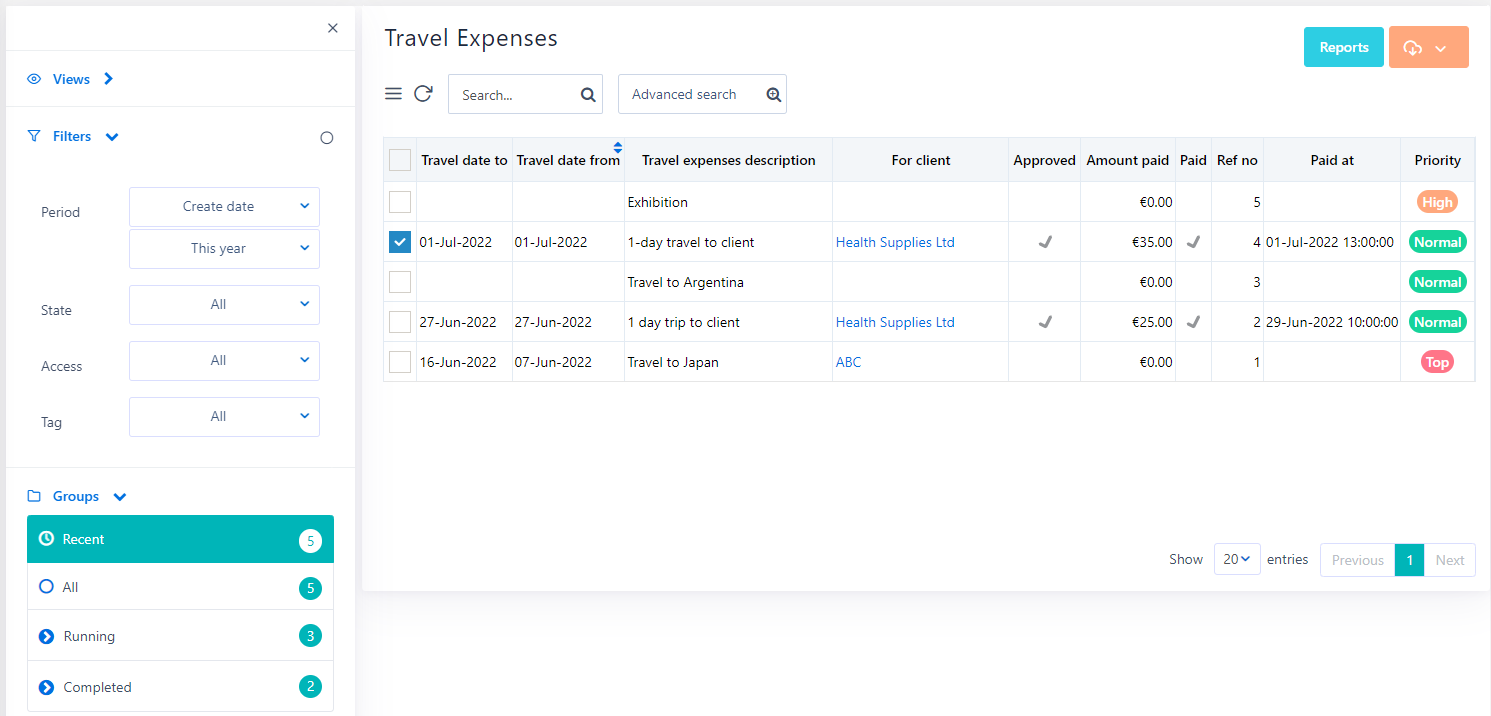Click the advanced search zoom icon
1491x716 pixels.
(773, 95)
